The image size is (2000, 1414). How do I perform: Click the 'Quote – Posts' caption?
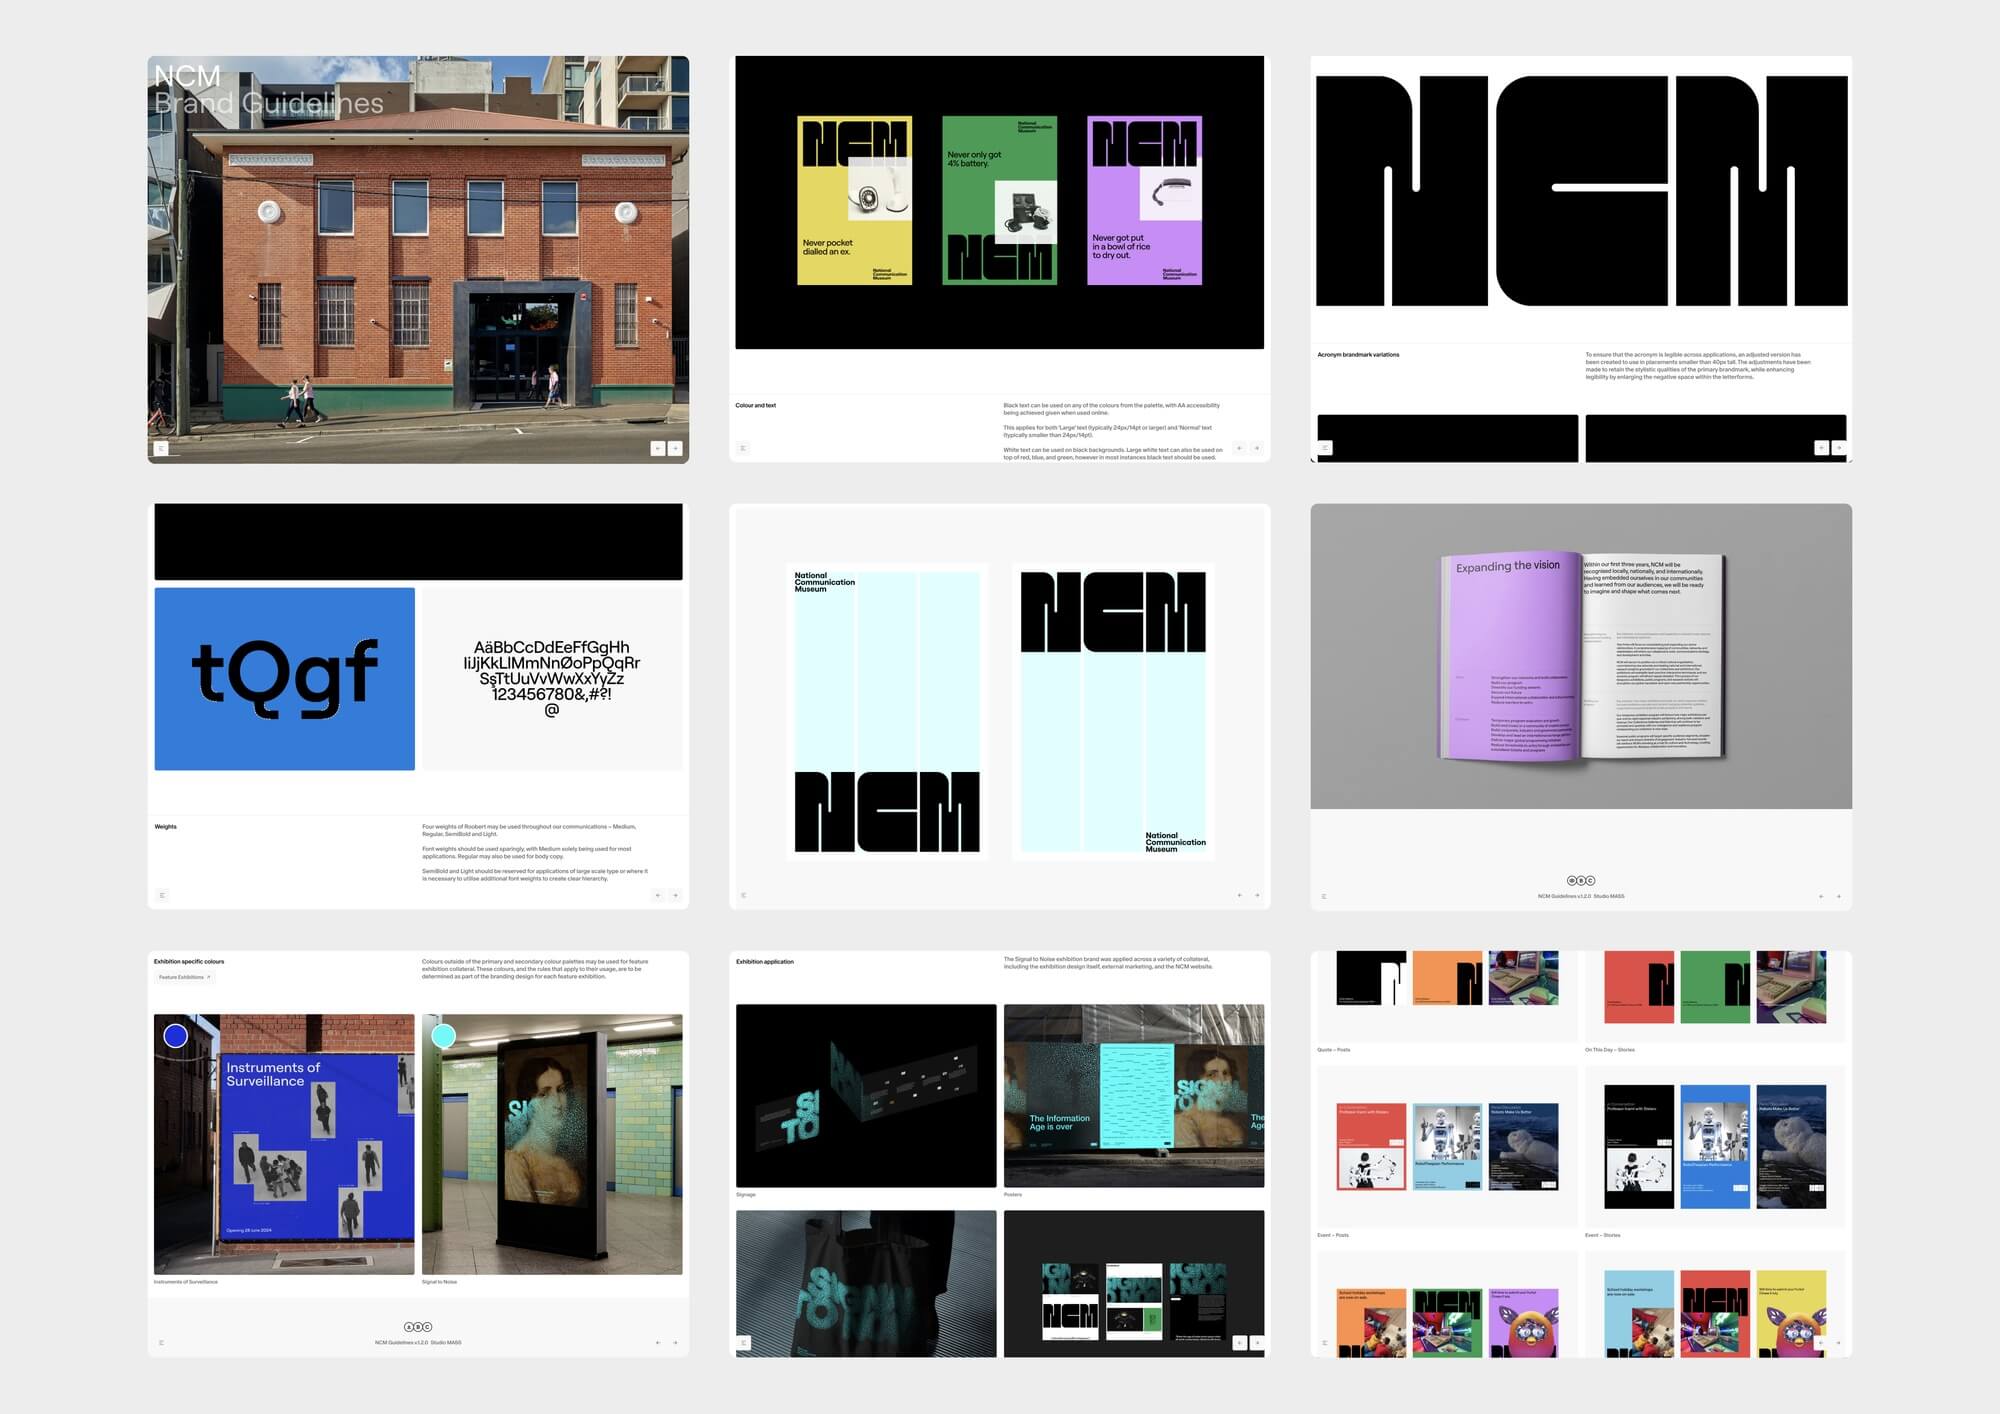pos(1333,1050)
